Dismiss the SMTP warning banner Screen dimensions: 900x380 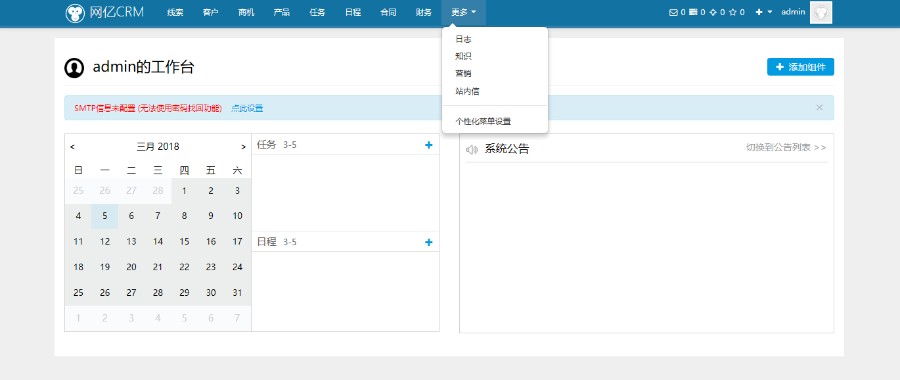pos(819,107)
